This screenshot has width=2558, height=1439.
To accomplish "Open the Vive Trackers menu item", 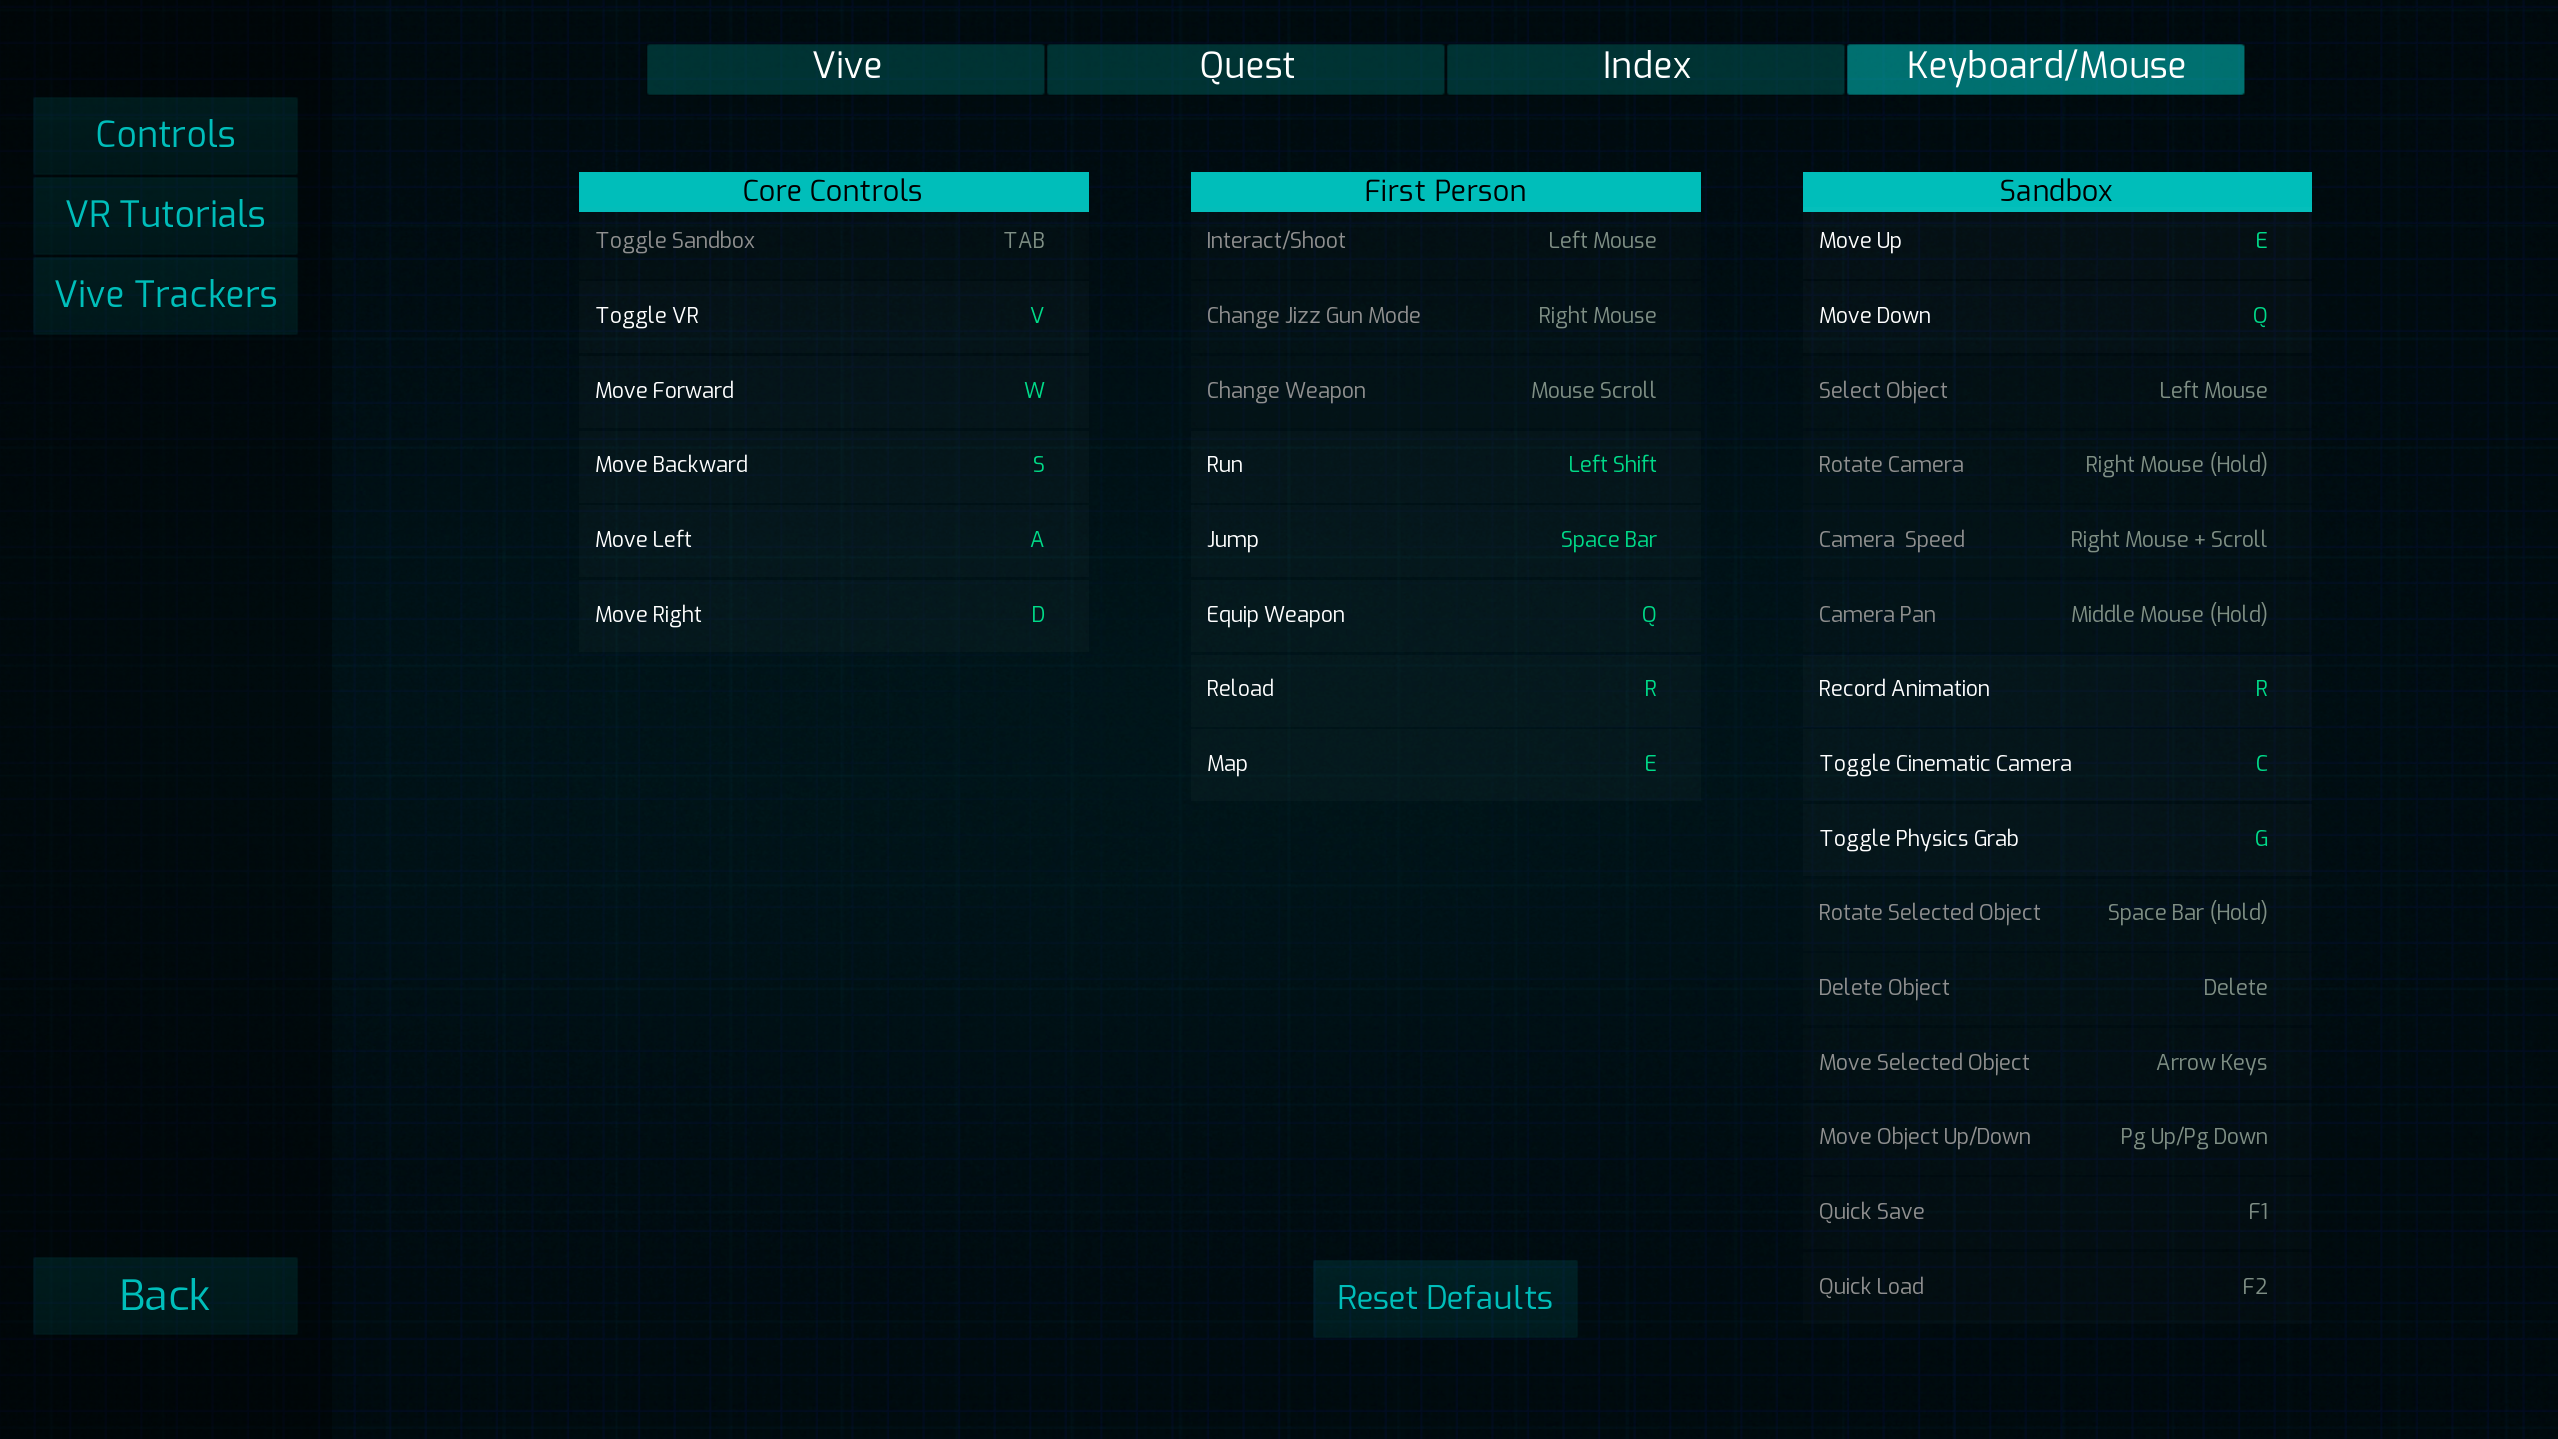I will pyautogui.click(x=165, y=295).
